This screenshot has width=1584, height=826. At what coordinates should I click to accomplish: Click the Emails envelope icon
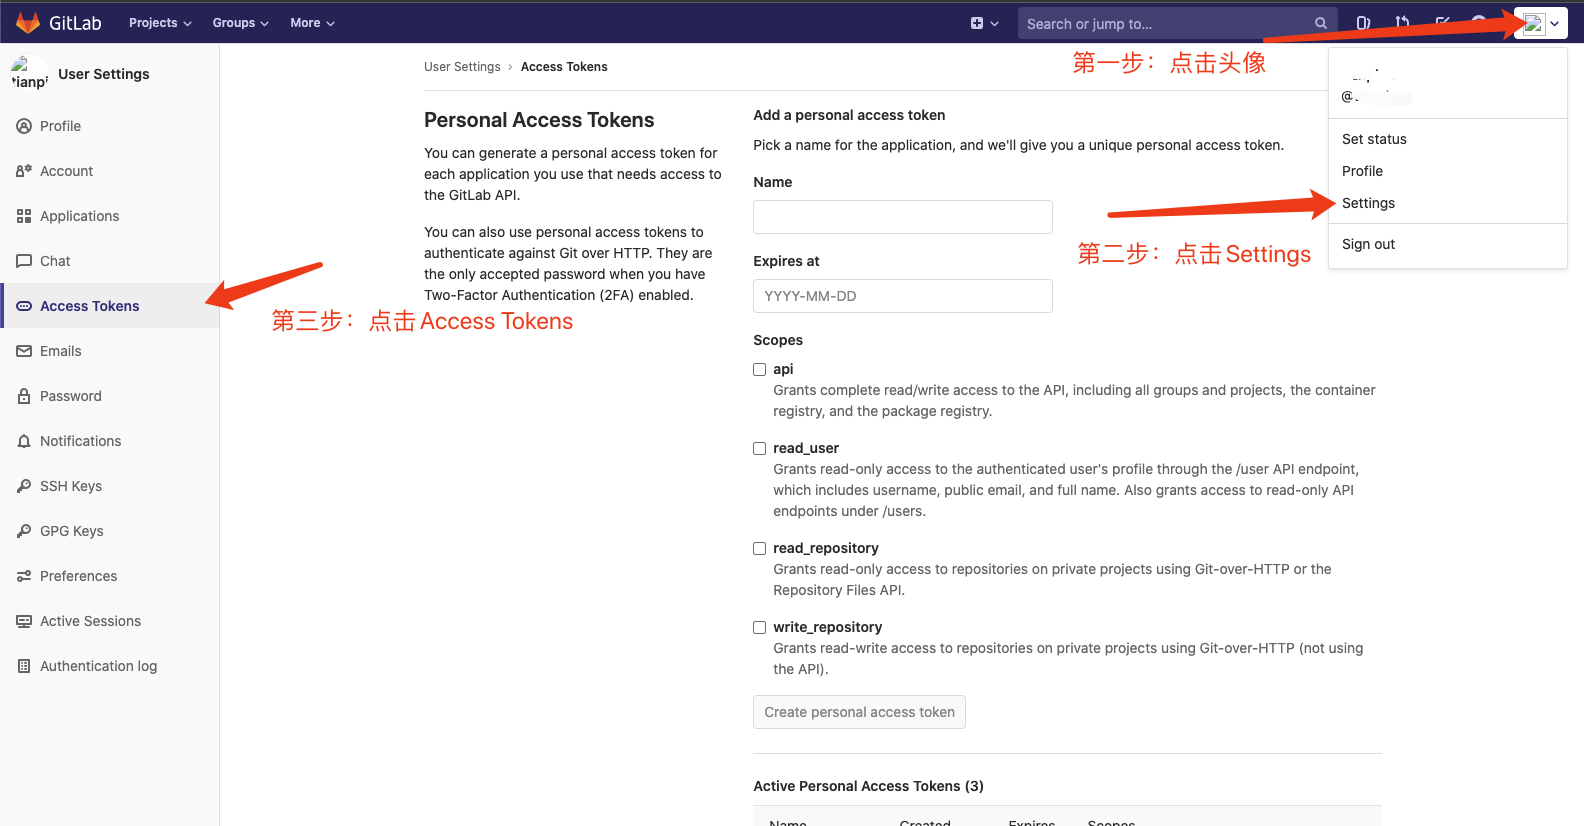pyautogui.click(x=24, y=351)
